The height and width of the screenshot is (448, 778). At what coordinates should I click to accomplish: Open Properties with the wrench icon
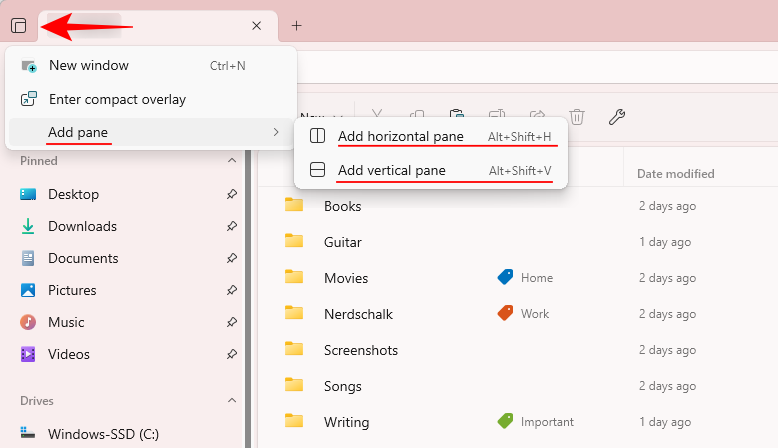tap(617, 117)
